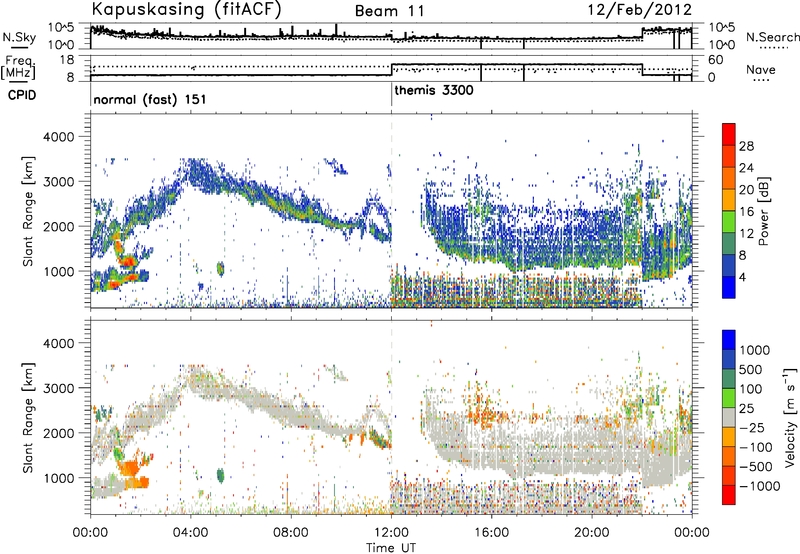Click the Nave legend label
This screenshot has width=800, height=554.
pyautogui.click(x=761, y=70)
